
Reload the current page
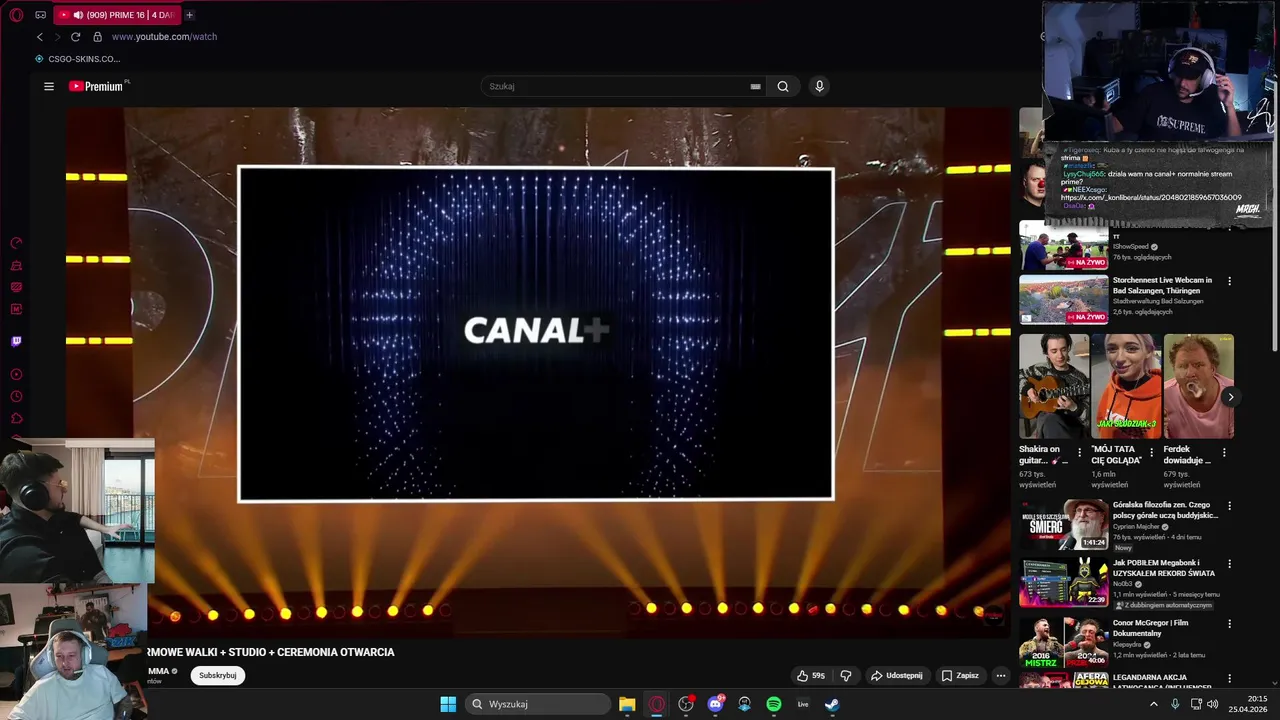point(75,37)
